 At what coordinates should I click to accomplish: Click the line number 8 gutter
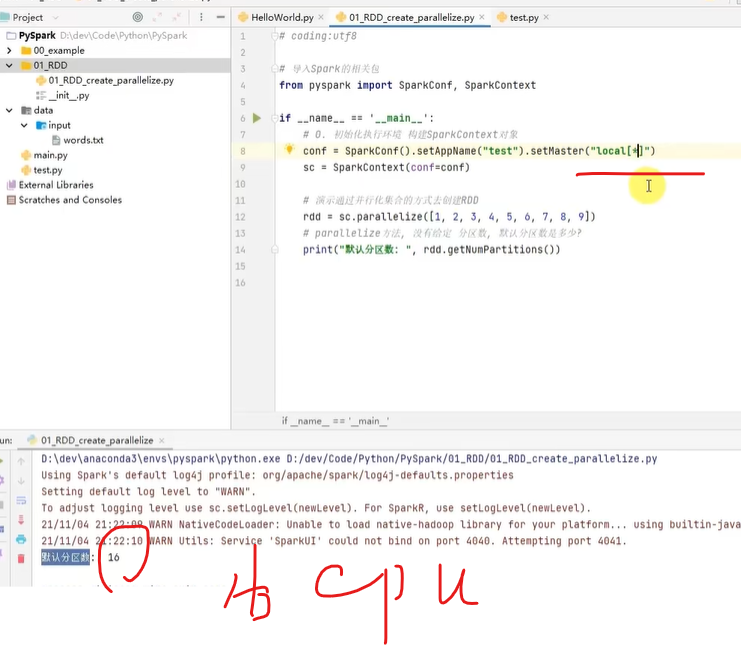point(242,151)
